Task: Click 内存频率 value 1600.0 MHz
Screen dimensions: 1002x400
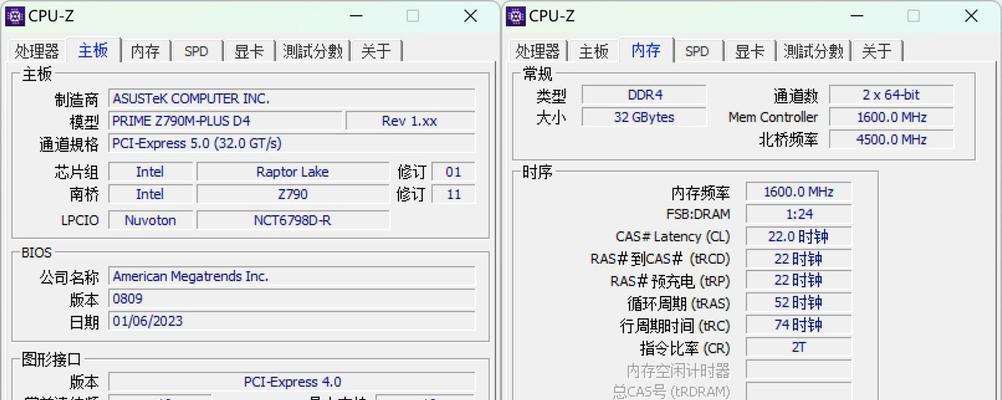Action: (799, 192)
